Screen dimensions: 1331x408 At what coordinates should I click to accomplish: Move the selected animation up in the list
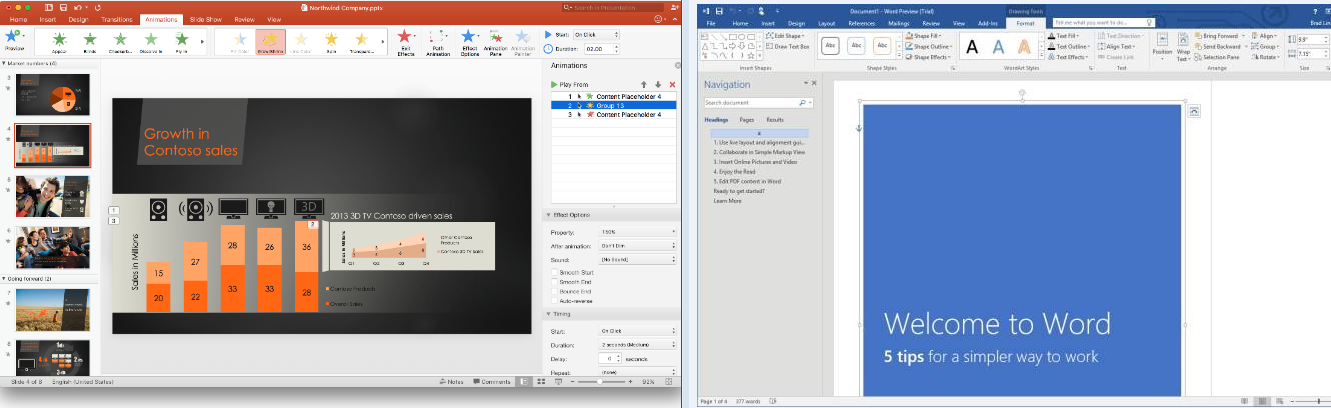tap(644, 85)
